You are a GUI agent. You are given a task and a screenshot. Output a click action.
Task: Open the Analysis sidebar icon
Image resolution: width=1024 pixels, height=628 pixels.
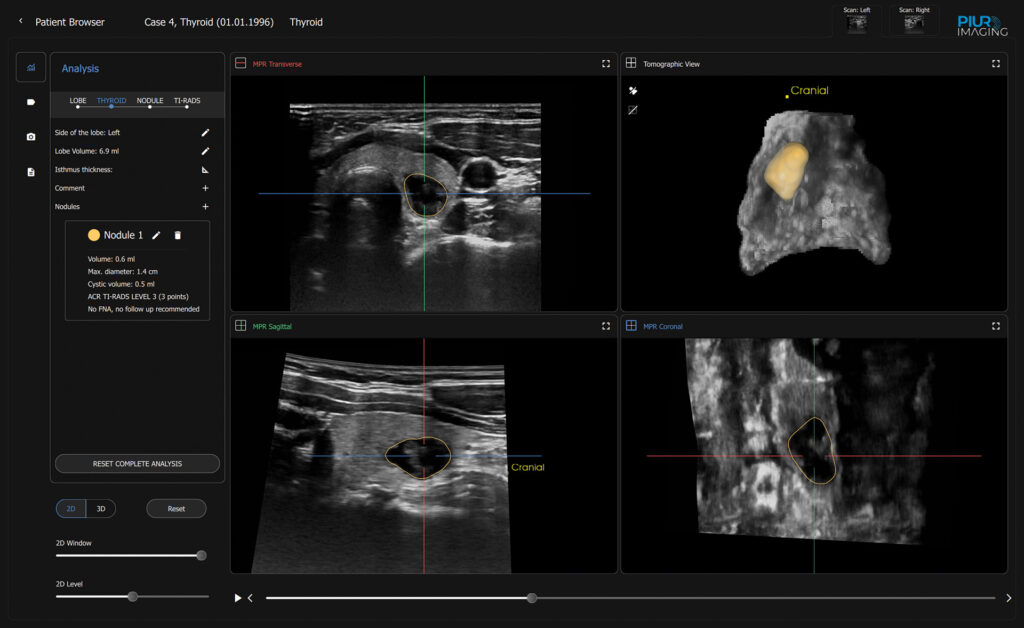click(x=31, y=68)
